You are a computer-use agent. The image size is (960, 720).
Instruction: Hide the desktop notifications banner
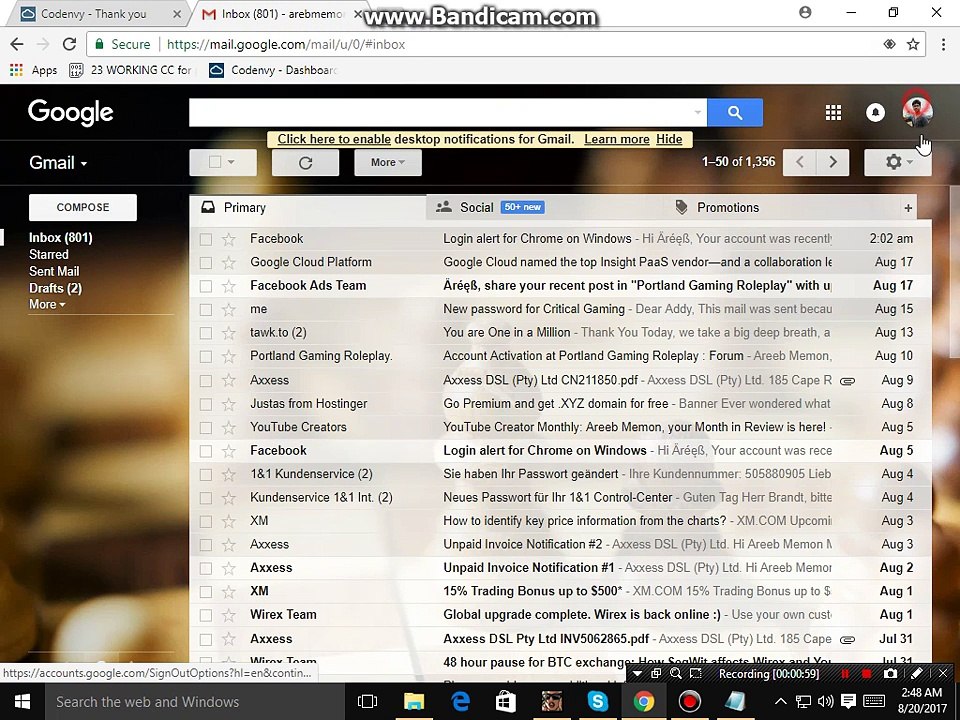[x=669, y=139]
